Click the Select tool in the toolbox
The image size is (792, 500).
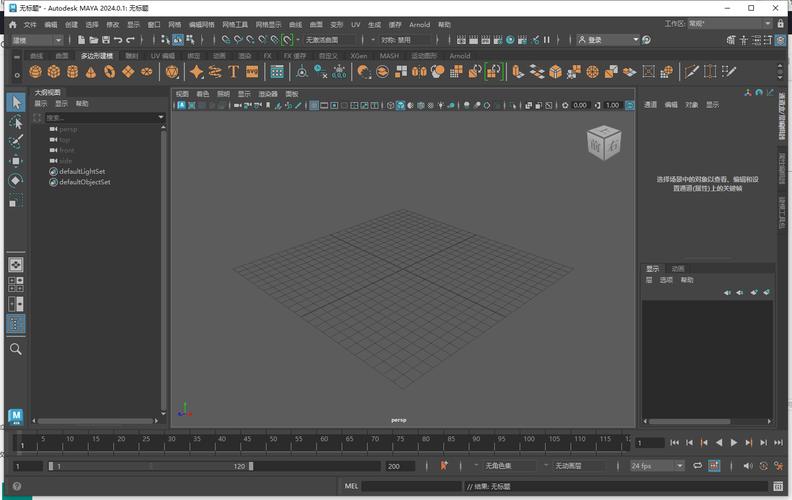click(x=16, y=103)
